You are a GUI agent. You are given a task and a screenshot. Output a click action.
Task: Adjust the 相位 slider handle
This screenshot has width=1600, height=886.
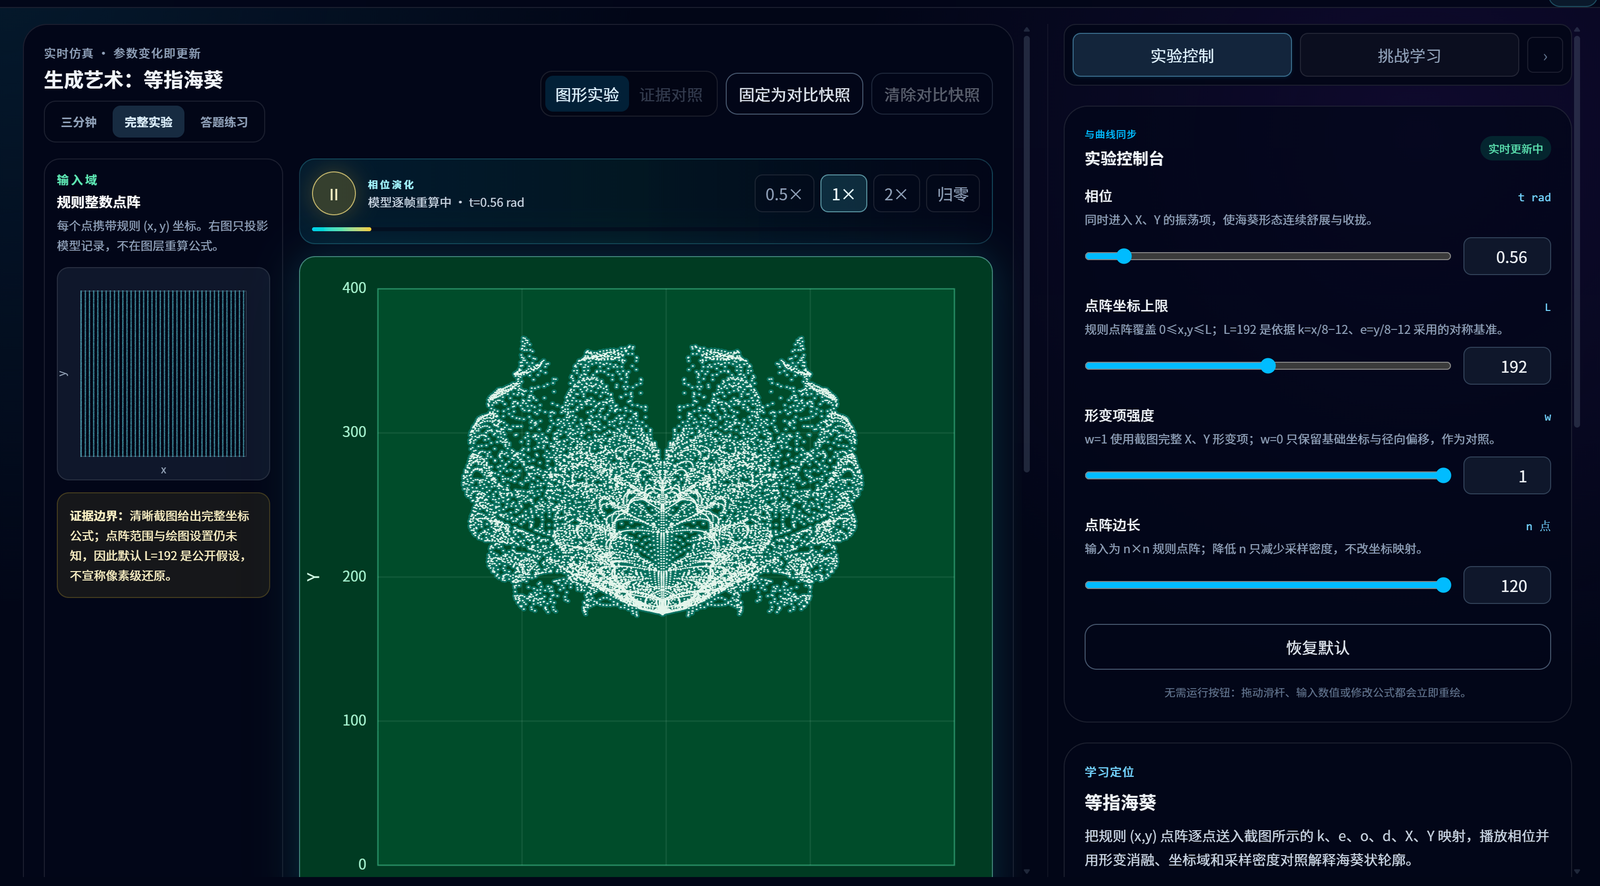1124,256
